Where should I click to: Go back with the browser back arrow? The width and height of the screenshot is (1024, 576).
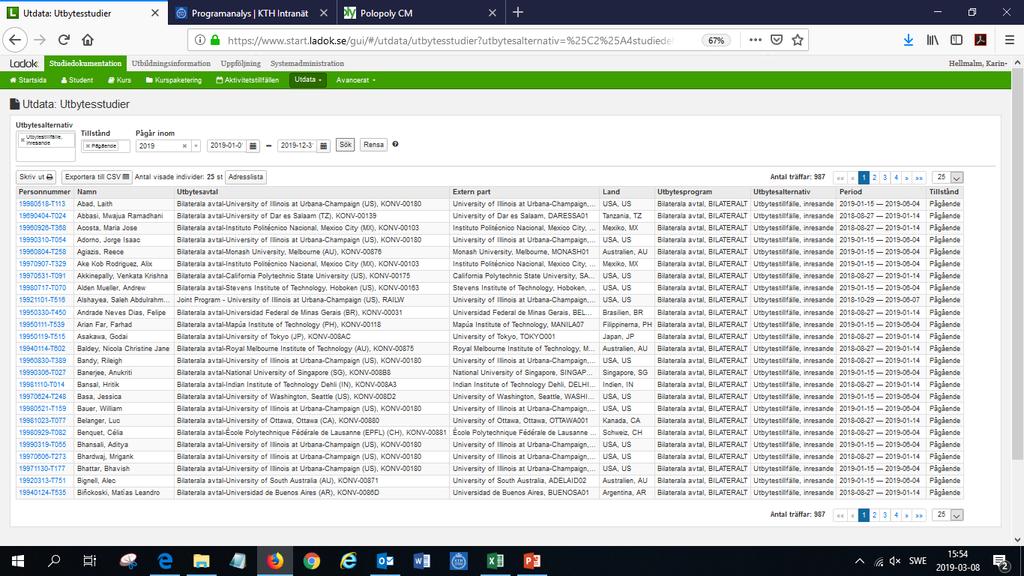15,40
